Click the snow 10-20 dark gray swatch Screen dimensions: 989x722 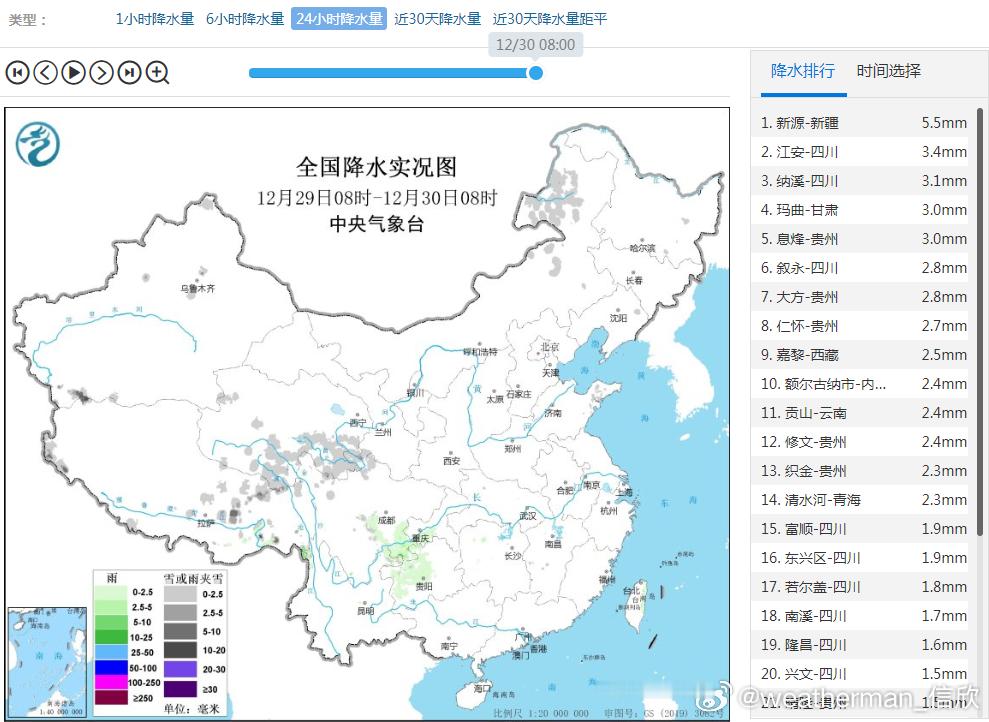[180, 650]
